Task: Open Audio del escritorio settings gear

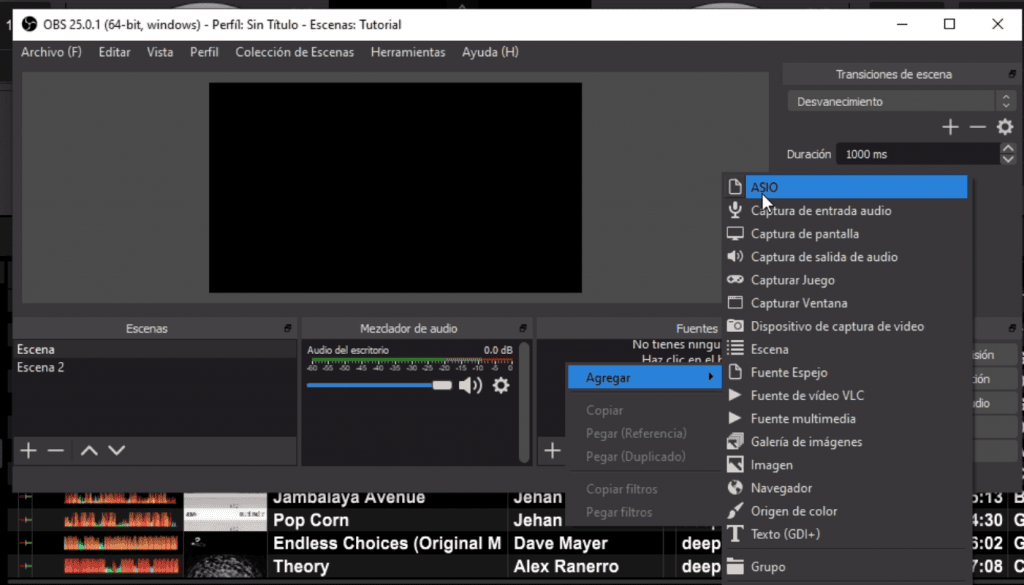Action: (x=501, y=385)
